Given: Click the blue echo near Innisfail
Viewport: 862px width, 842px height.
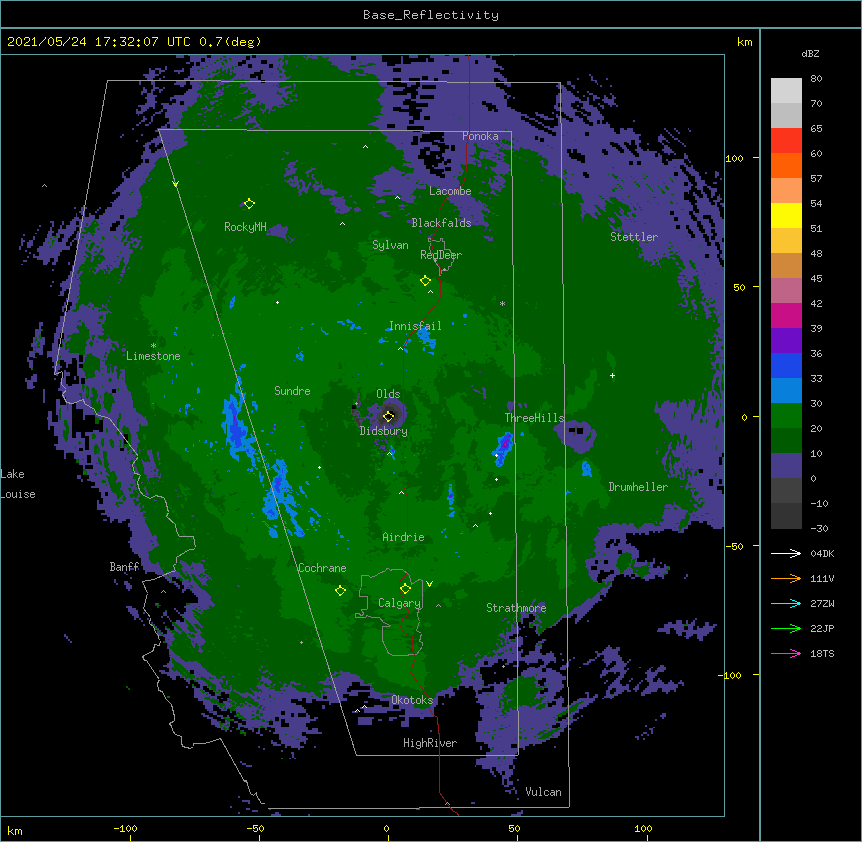Looking at the screenshot, I should click(427, 341).
